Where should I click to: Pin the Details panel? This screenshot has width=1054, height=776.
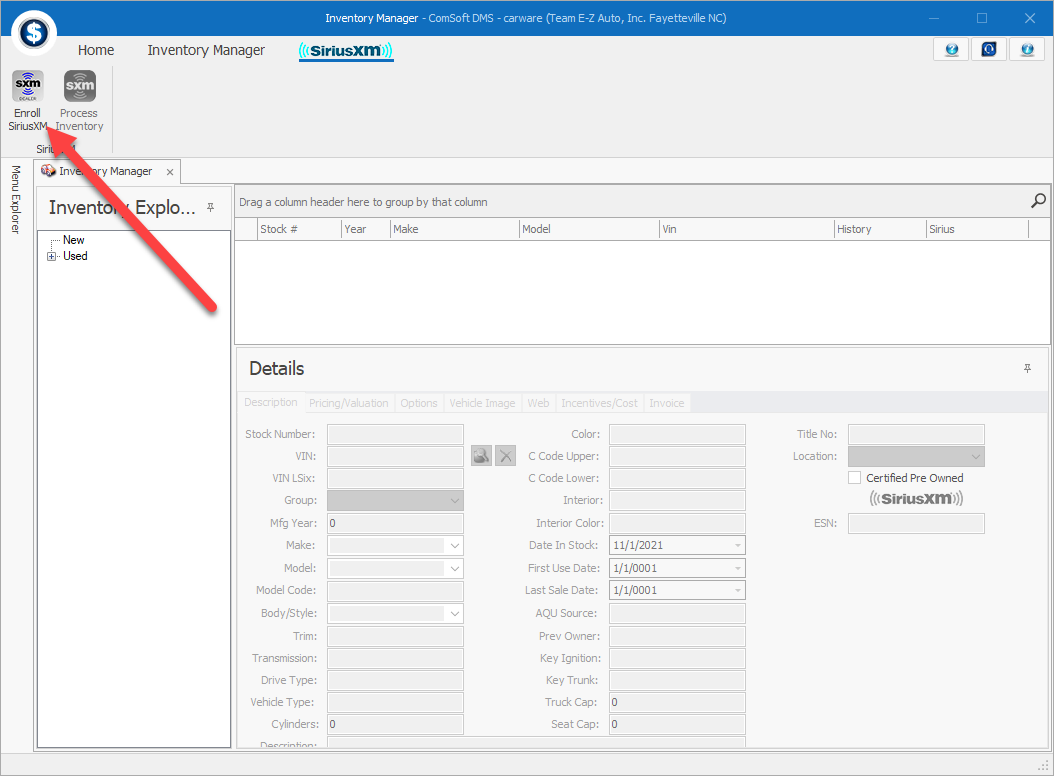click(x=1027, y=368)
